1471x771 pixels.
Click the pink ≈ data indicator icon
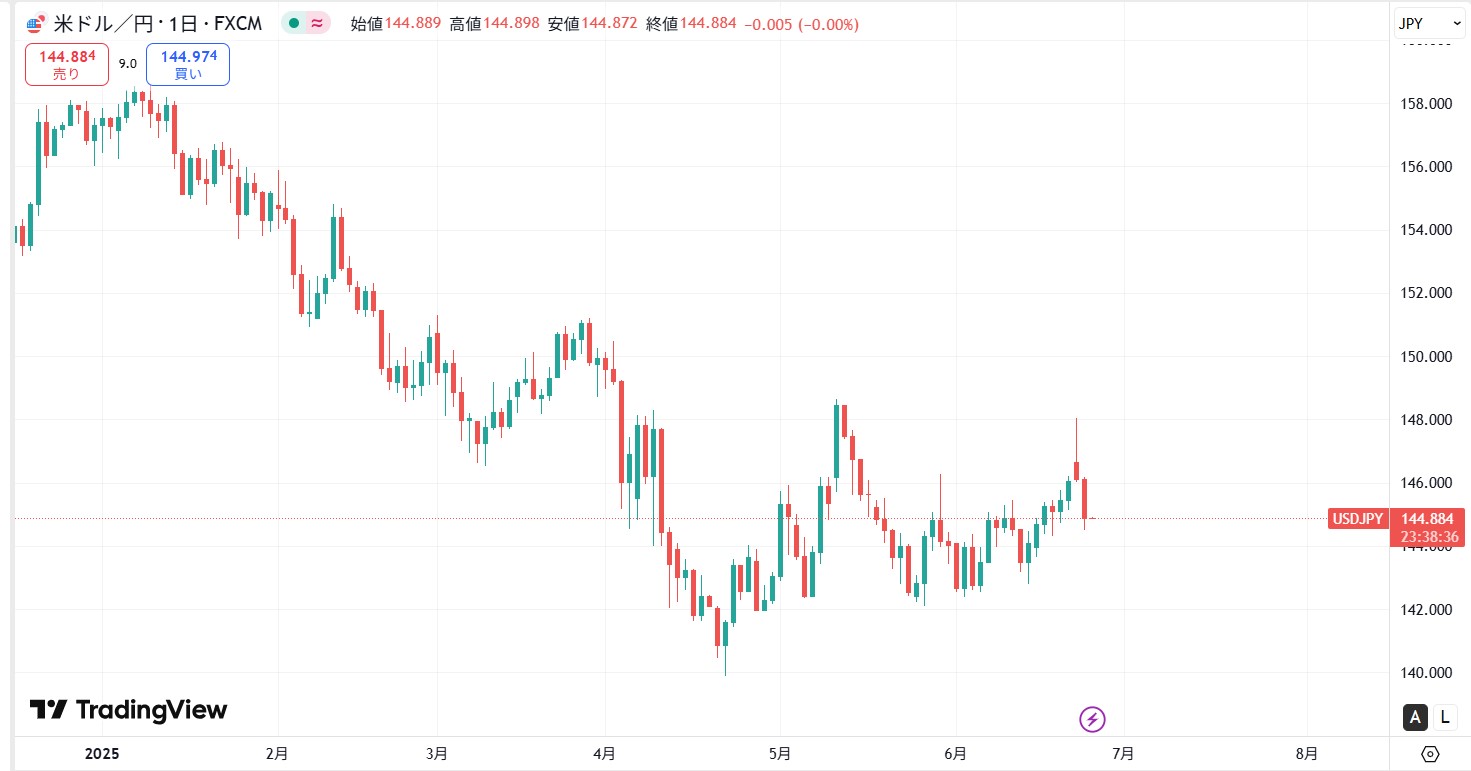317,24
